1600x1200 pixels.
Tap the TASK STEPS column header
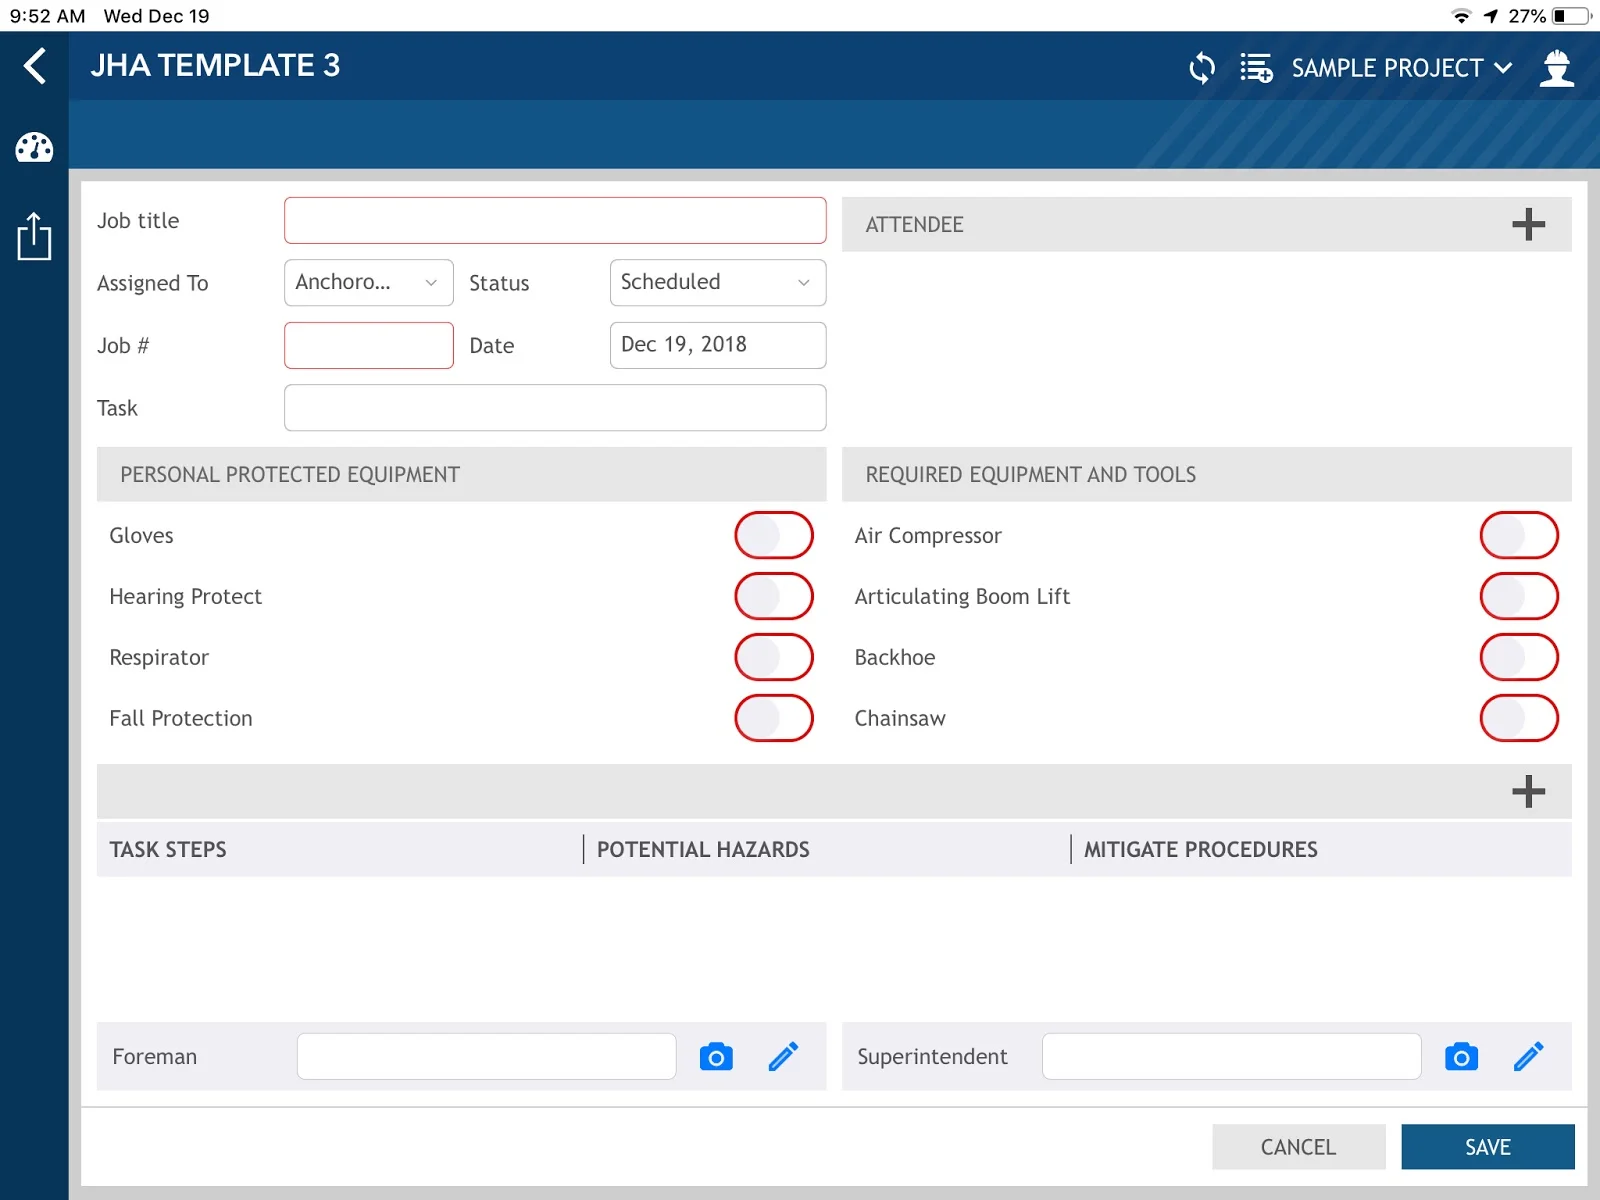[x=168, y=850]
